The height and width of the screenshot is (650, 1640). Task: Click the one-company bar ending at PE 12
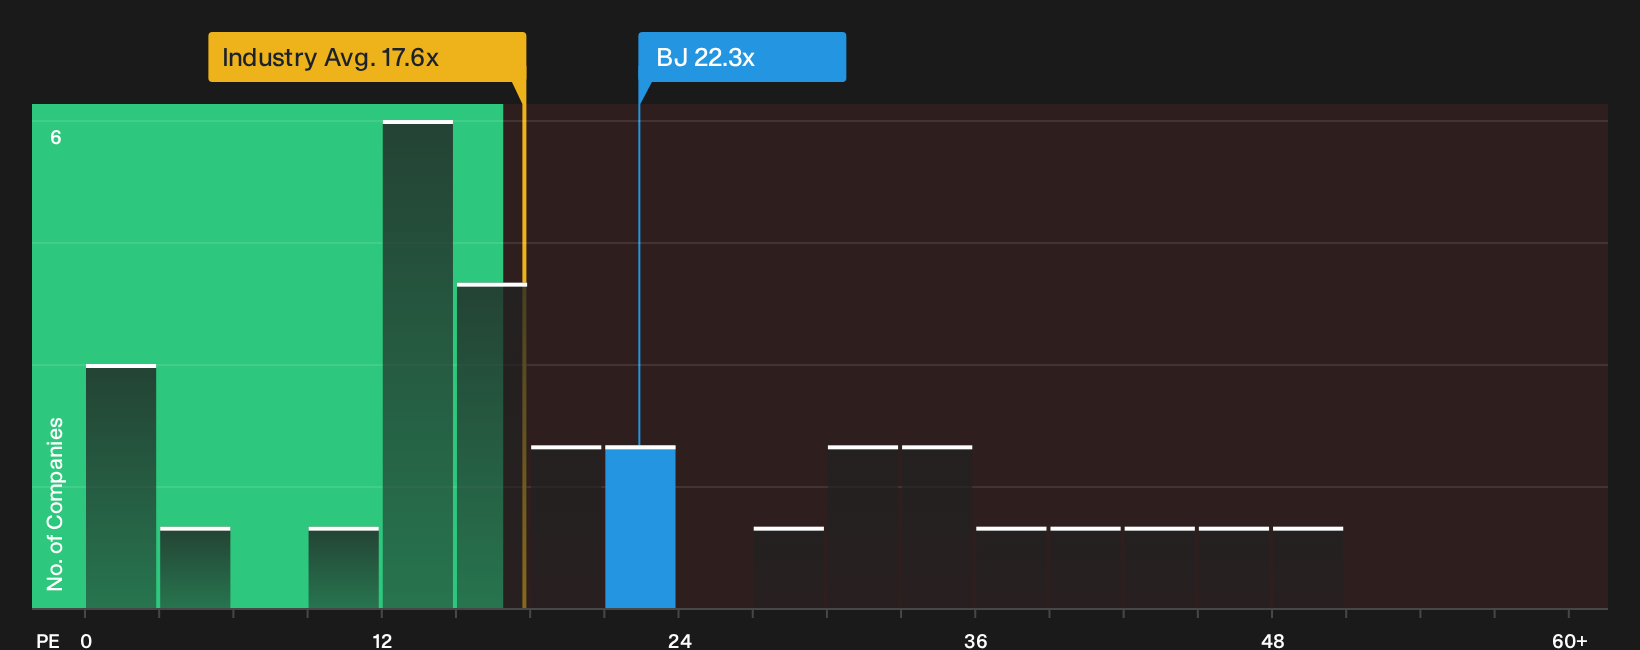coord(344,567)
